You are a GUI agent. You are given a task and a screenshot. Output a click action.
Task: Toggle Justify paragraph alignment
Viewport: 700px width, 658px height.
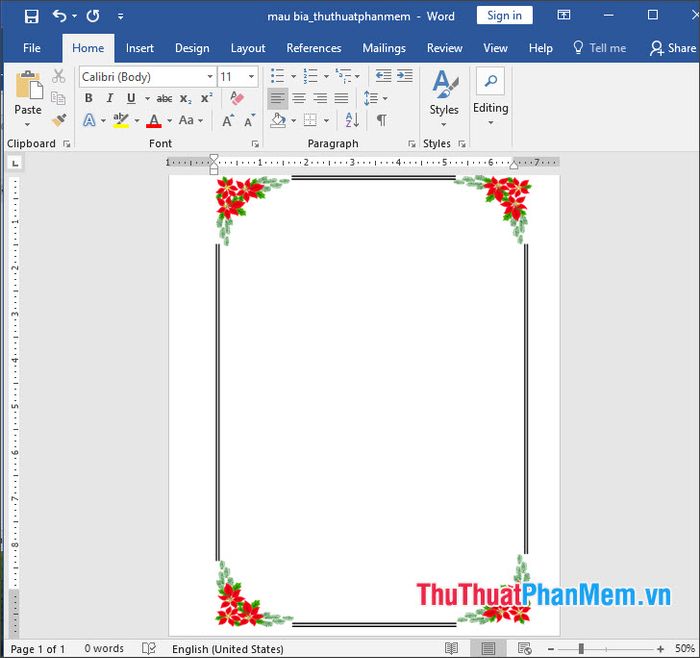(341, 98)
